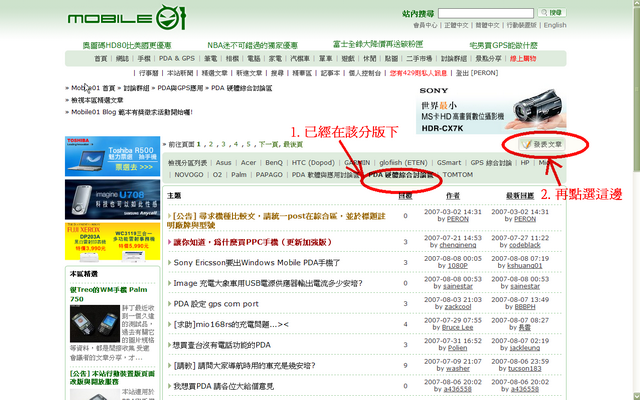Sort by the 最新回應 column header
Image resolution: width=640 pixels, height=400 pixels.
pyautogui.click(x=520, y=196)
